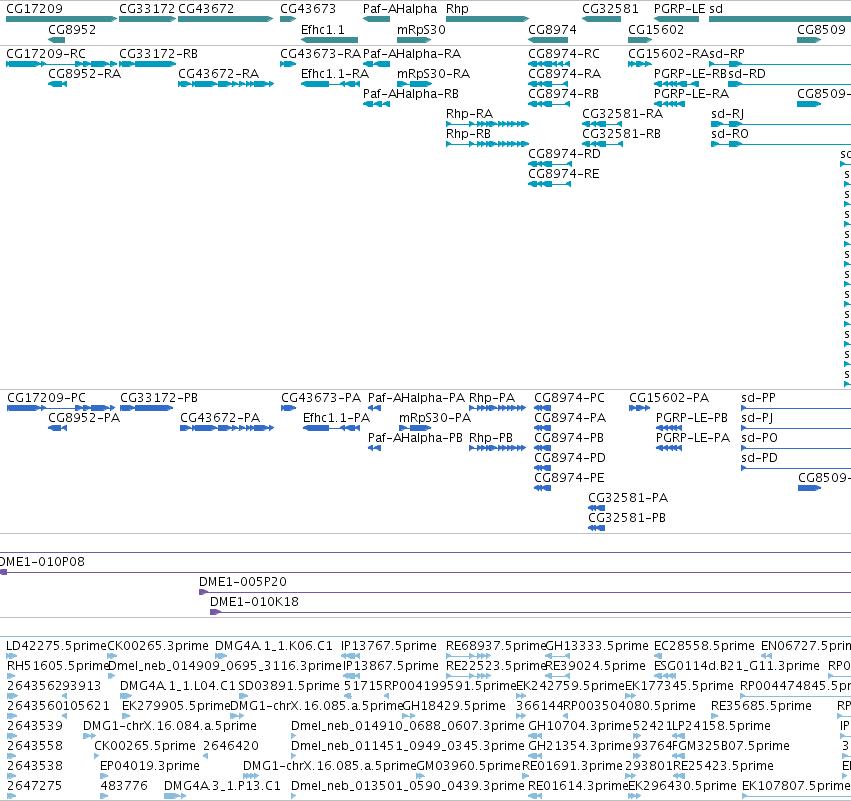Click the CG17209-RC transcript
The width and height of the screenshot is (851, 801).
pos(61,64)
